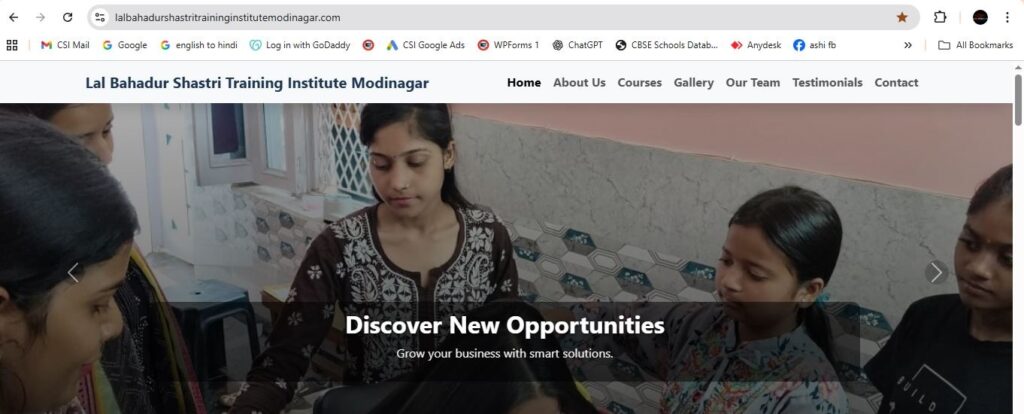
Task: Open the ChatGPT bookmark
Action: pos(577,45)
